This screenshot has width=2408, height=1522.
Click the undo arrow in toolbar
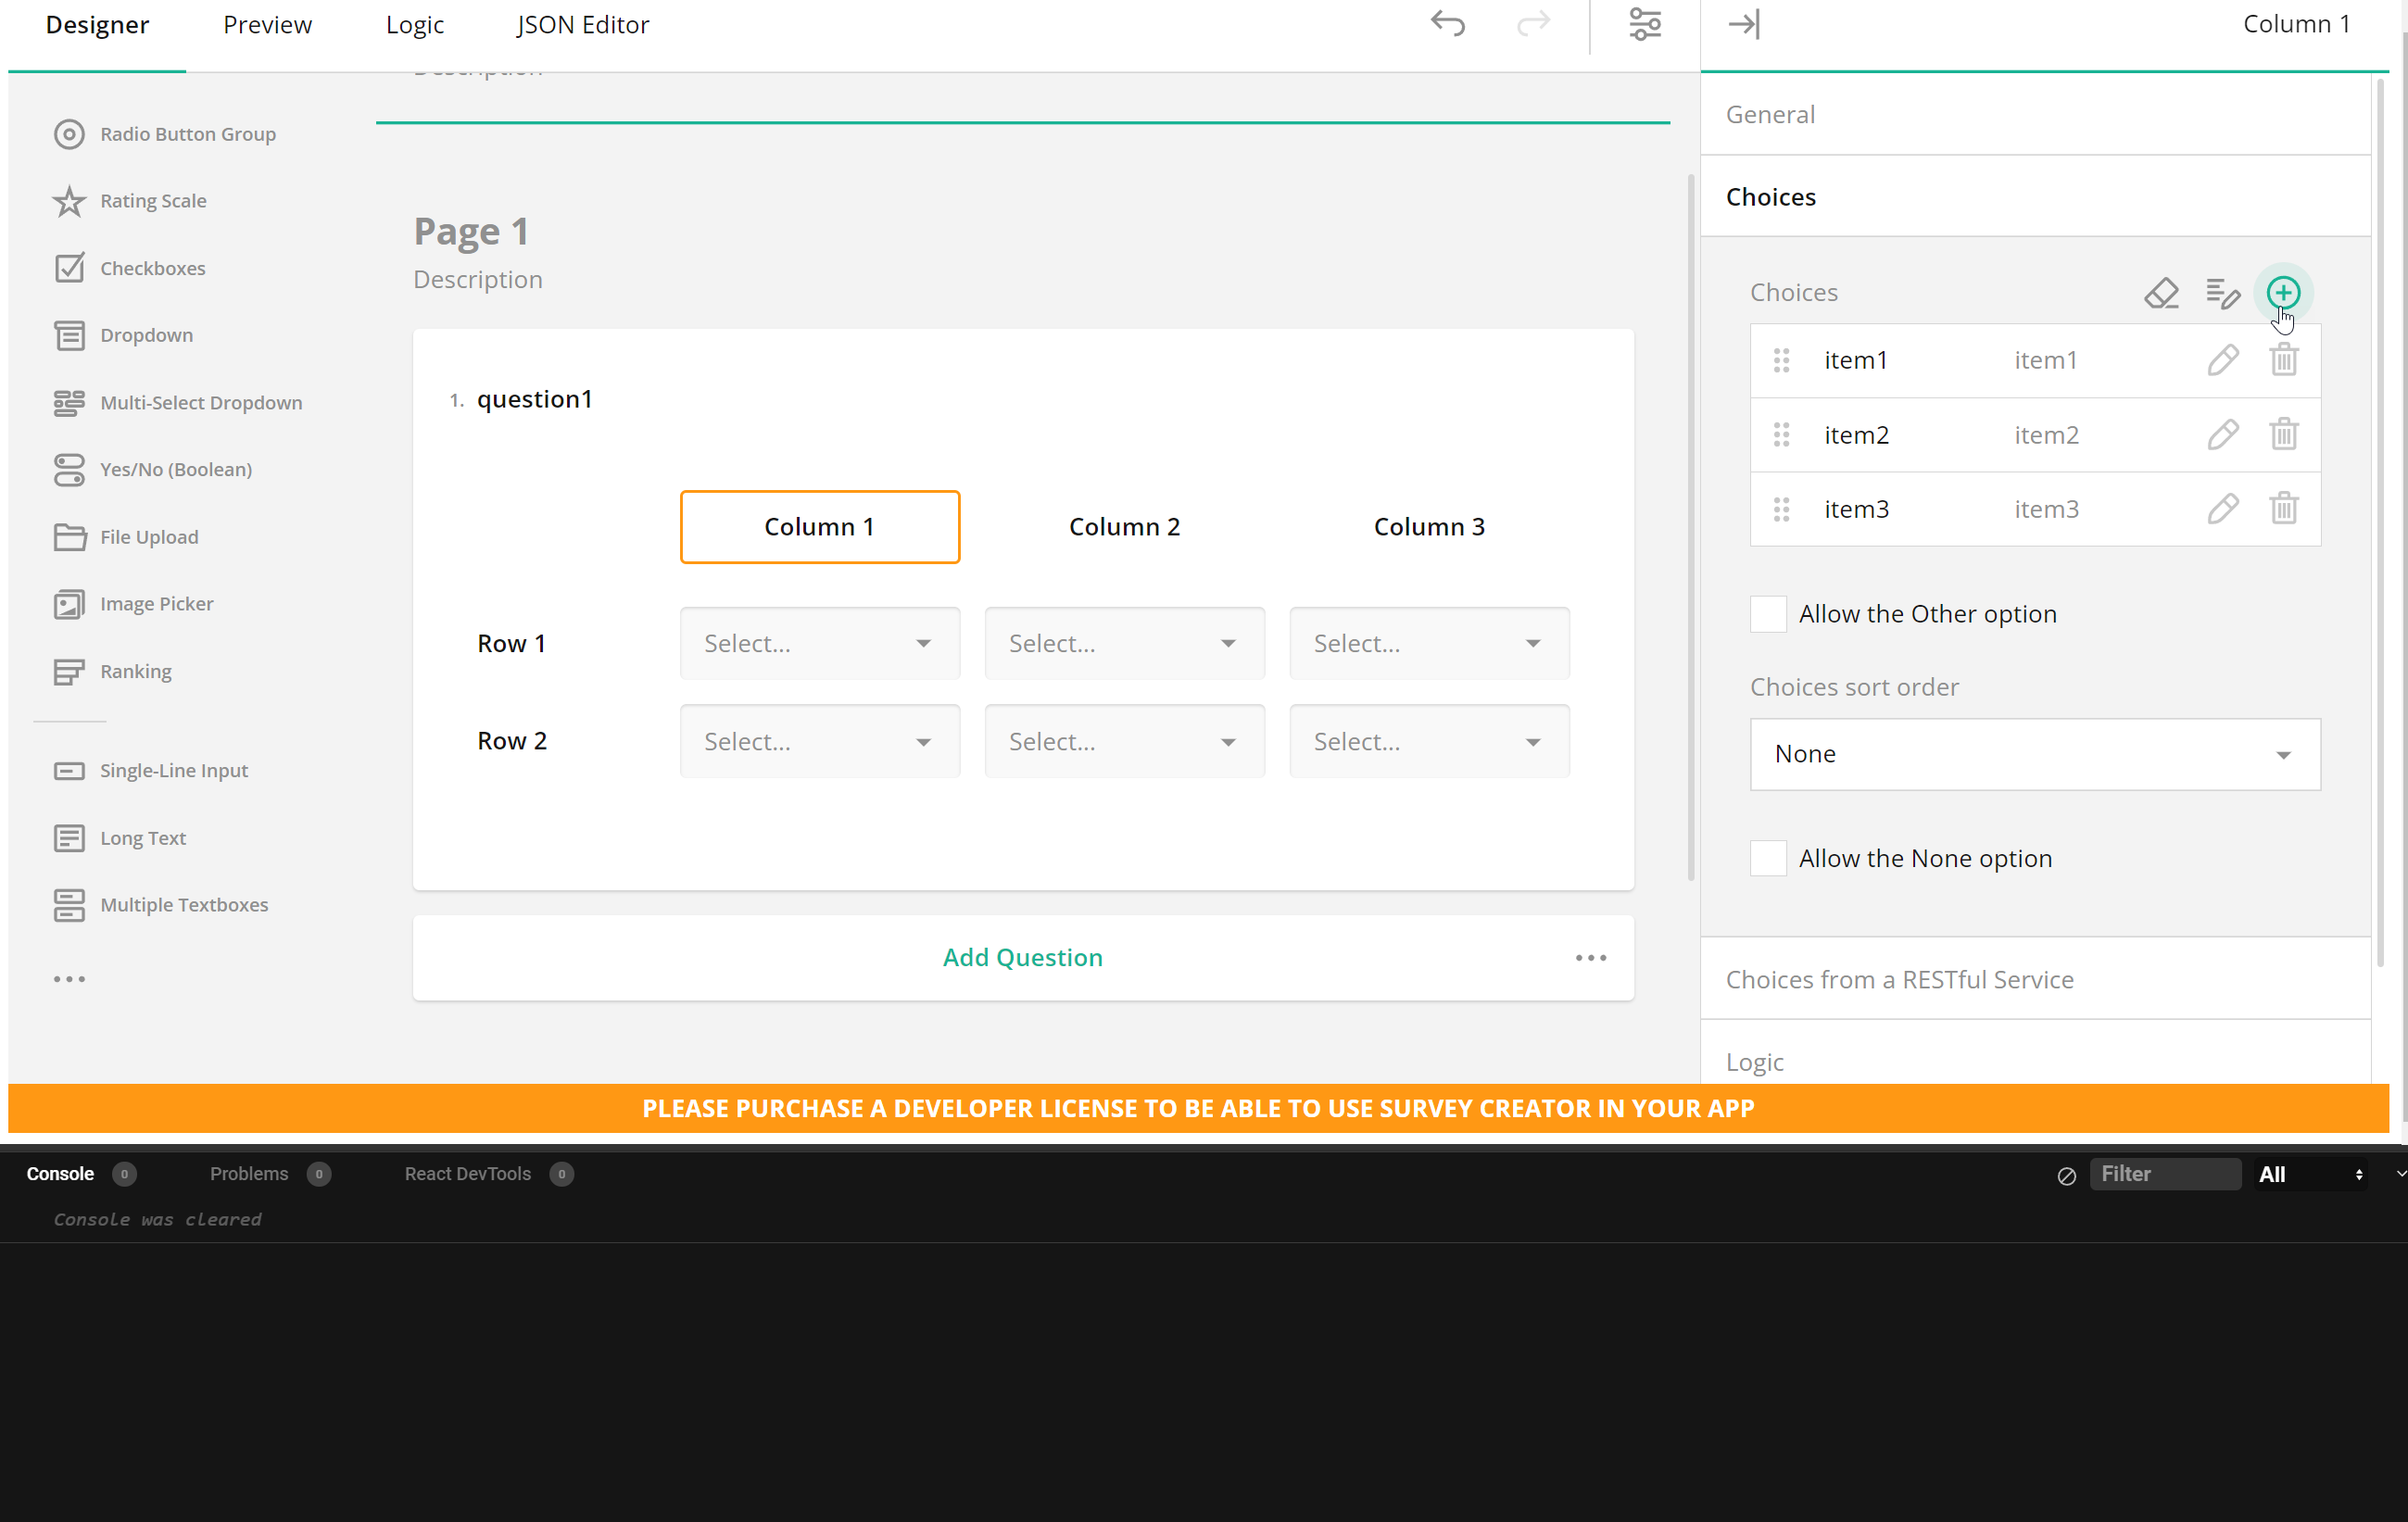pos(1447,24)
